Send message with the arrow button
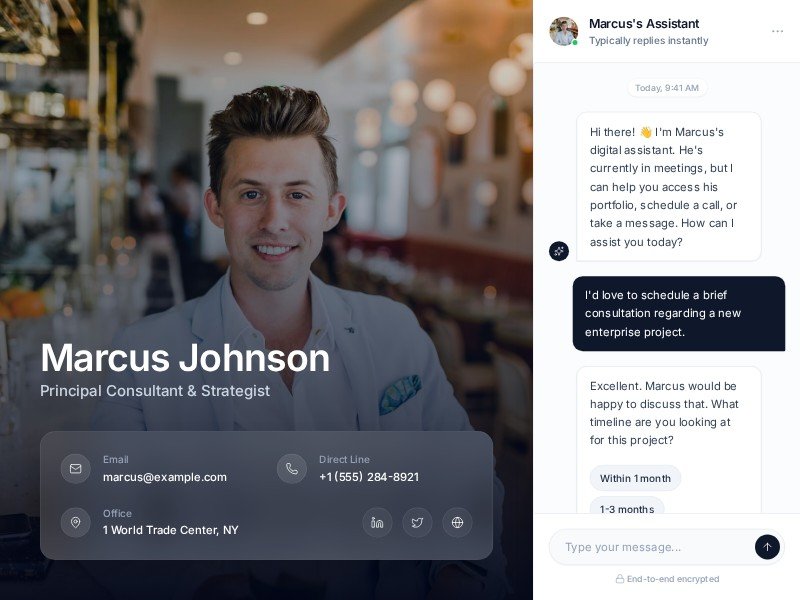This screenshot has height=600, width=800. (767, 547)
